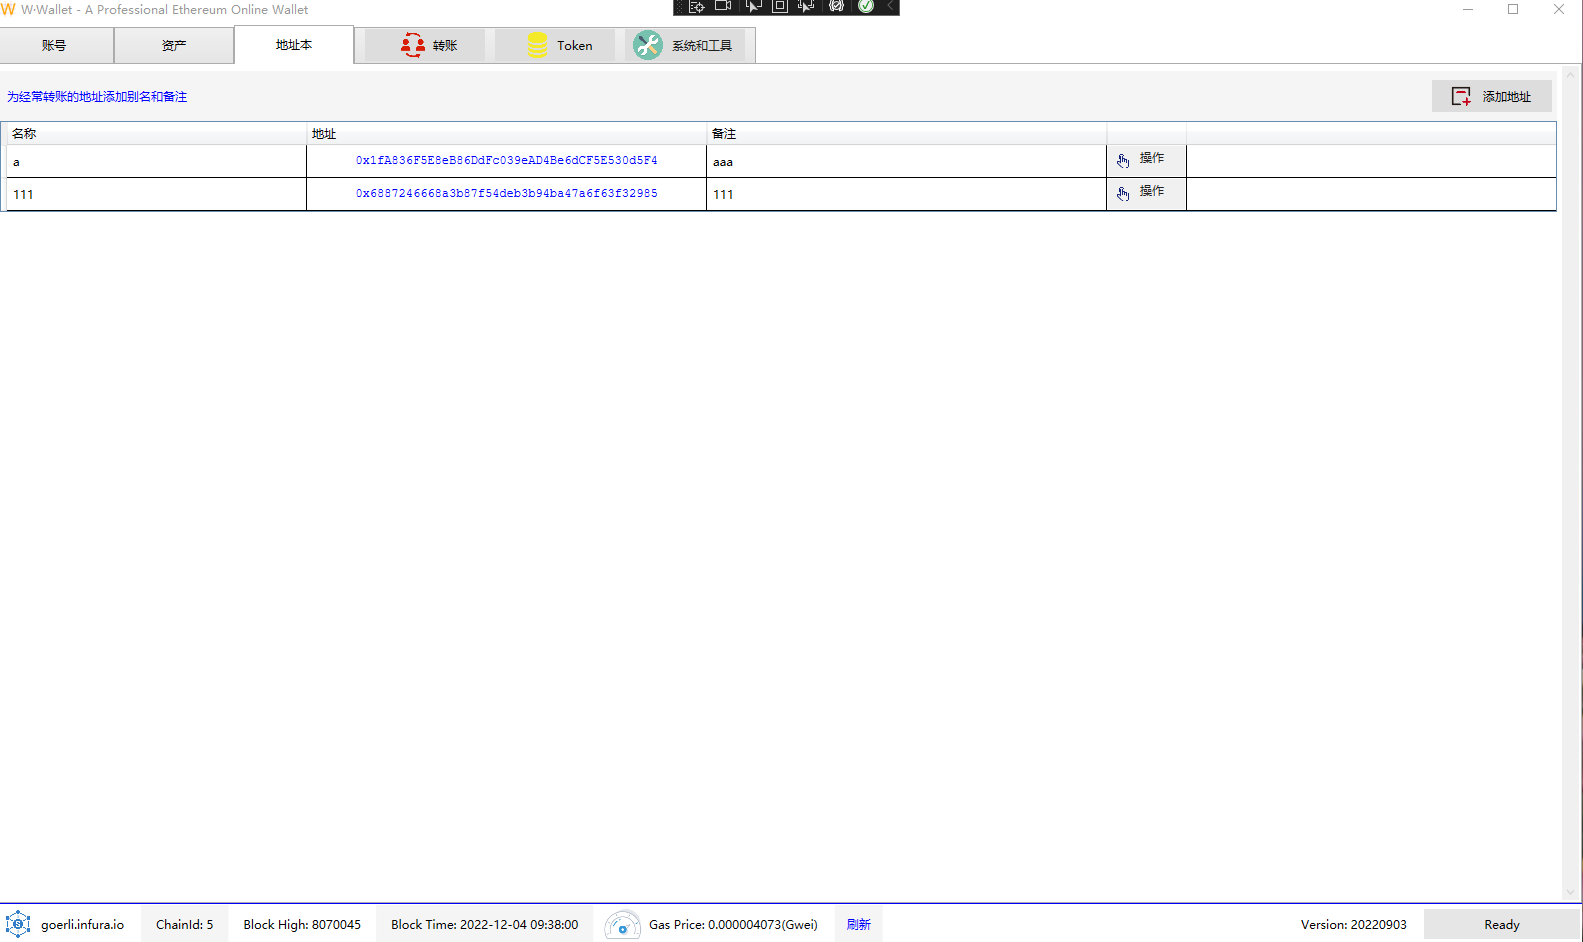Select name cell '111'
Viewport: 1583px width, 942px height.
(x=156, y=194)
